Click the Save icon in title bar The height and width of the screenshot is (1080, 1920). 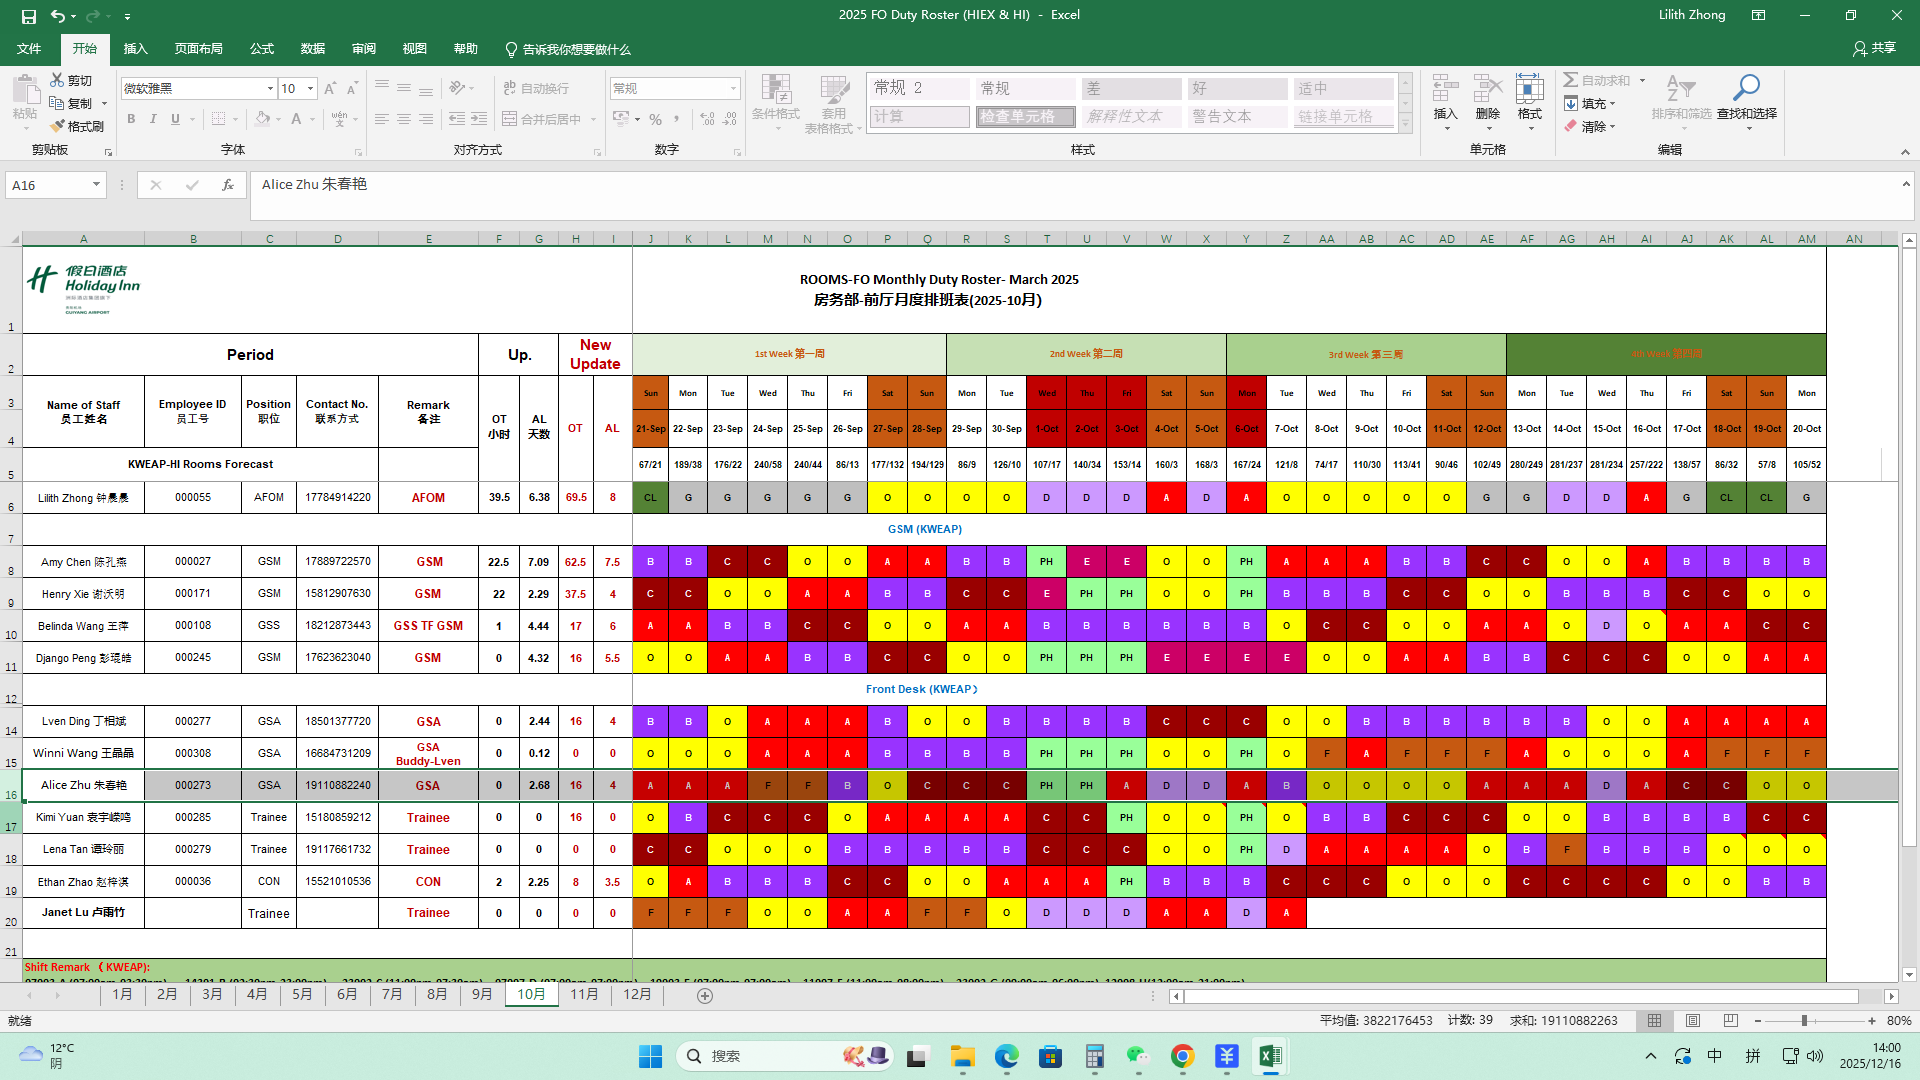pos(28,16)
